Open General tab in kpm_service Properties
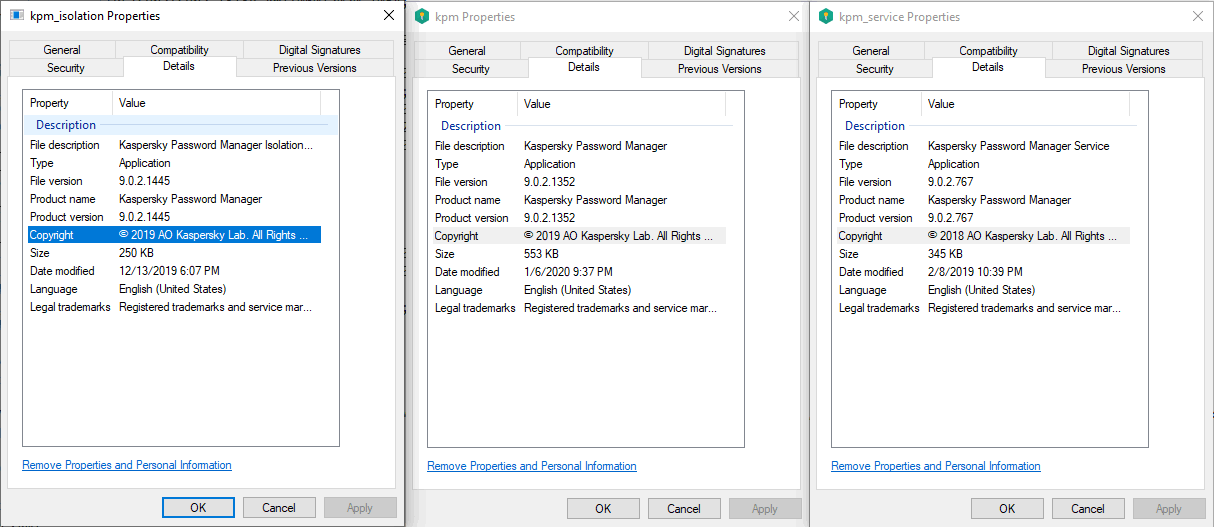The height and width of the screenshot is (527, 1214). pyautogui.click(x=871, y=51)
